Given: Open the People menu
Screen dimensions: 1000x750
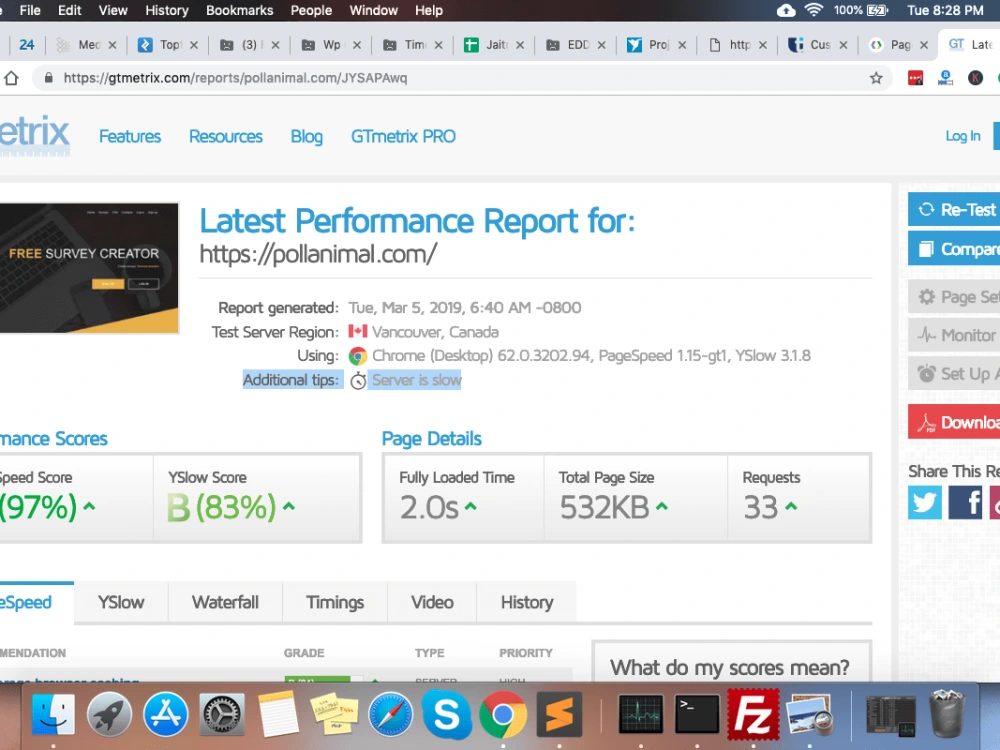Looking at the screenshot, I should click(311, 10).
